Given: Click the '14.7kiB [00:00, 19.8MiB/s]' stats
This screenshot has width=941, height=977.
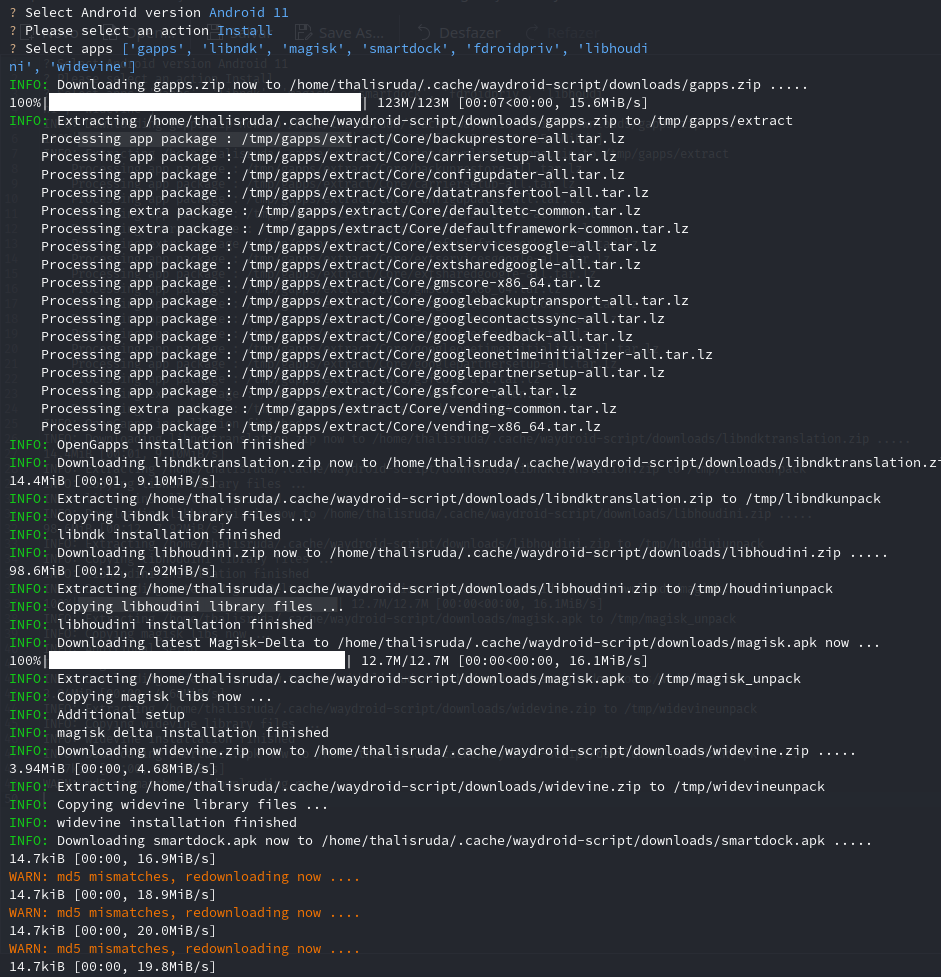Looking at the screenshot, I should [112, 968].
